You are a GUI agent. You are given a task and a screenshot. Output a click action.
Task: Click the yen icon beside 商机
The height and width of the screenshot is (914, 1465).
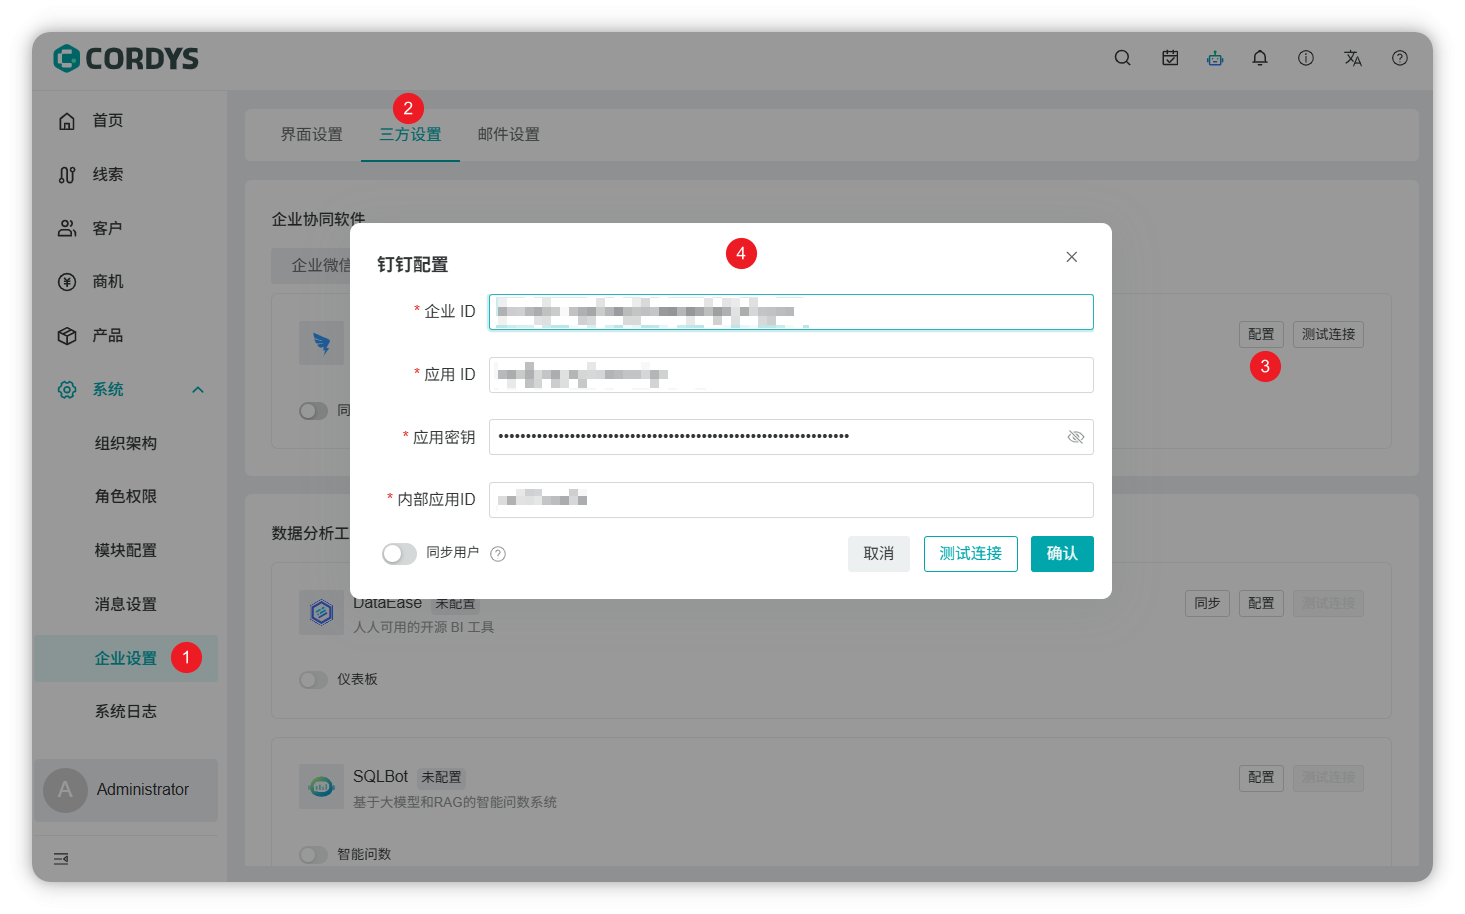coord(67,282)
